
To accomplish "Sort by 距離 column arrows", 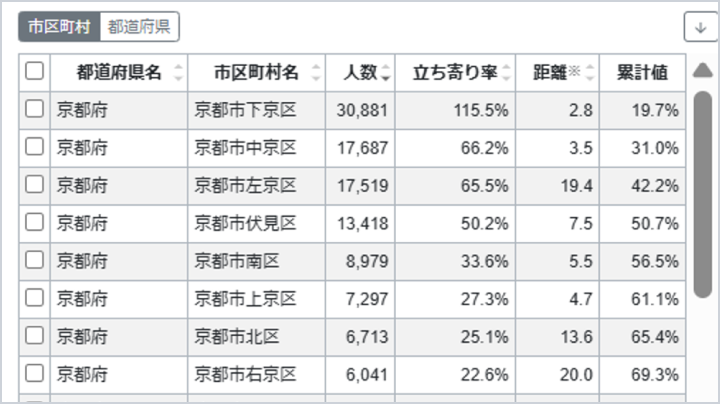I will [x=590, y=72].
